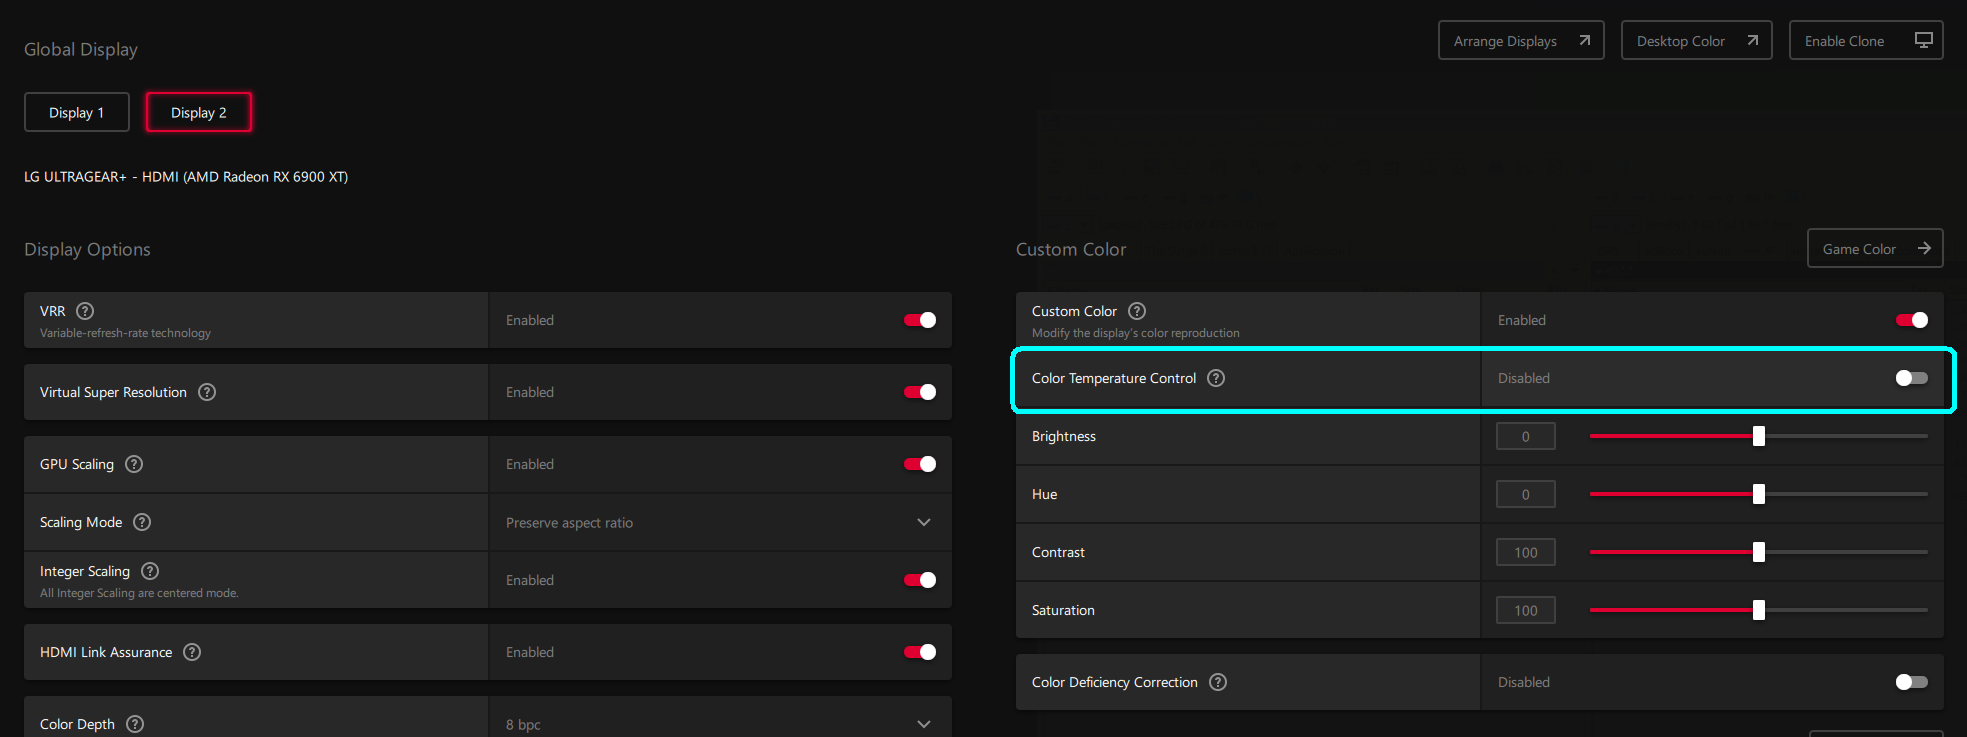Image resolution: width=1967 pixels, height=737 pixels.
Task: Expand the Scaling Mode dropdown
Action: click(720, 522)
